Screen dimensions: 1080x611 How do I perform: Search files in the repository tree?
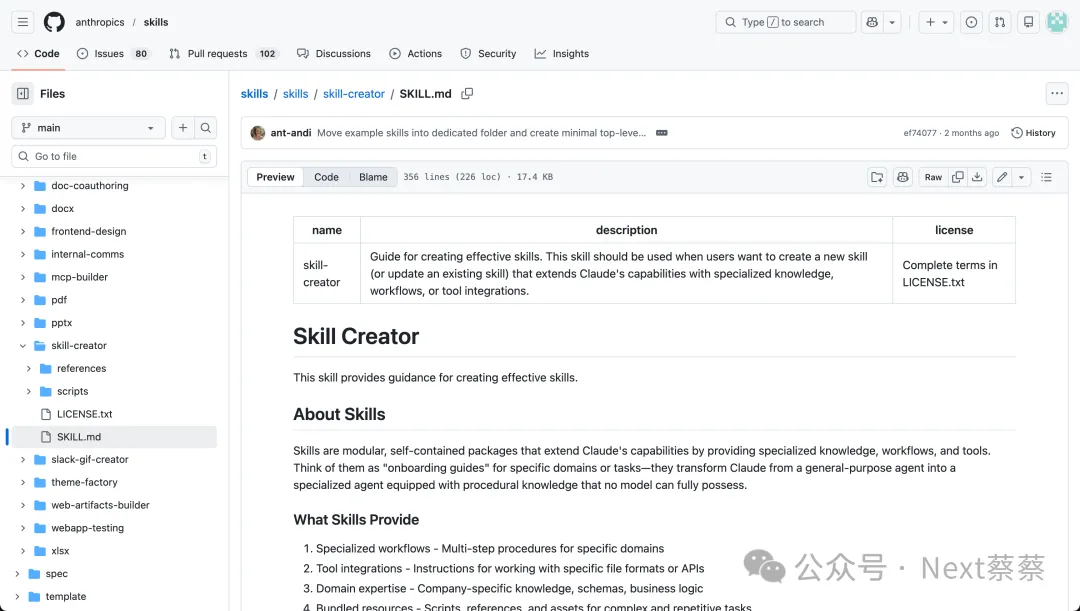click(x=206, y=128)
